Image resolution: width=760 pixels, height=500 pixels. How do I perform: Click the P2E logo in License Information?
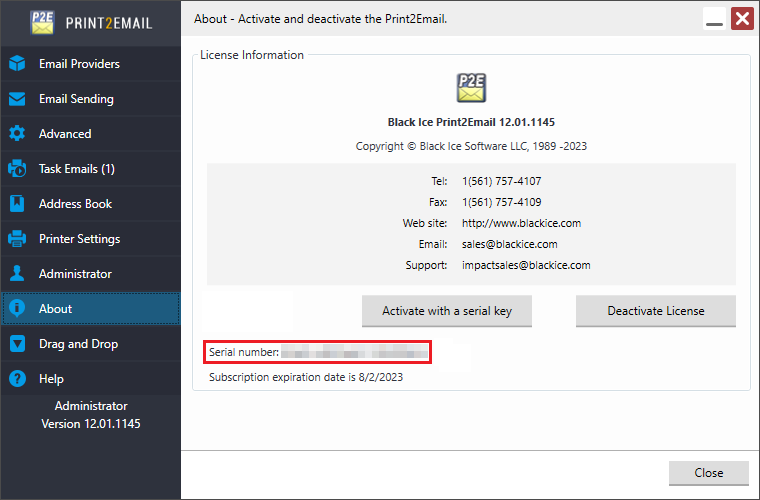point(471,88)
